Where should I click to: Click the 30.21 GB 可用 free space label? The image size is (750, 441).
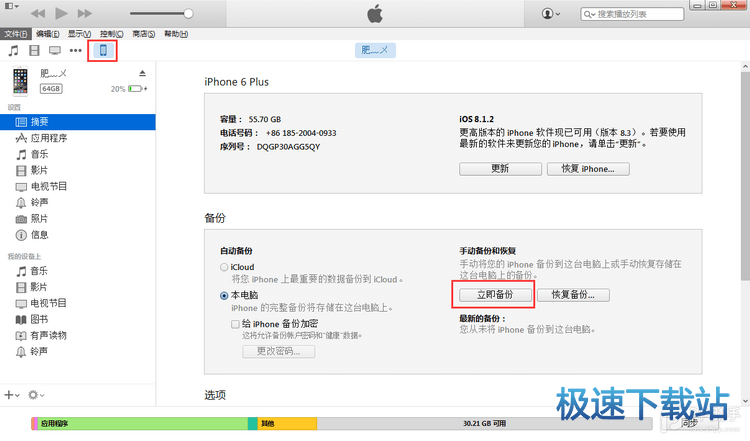(484, 423)
